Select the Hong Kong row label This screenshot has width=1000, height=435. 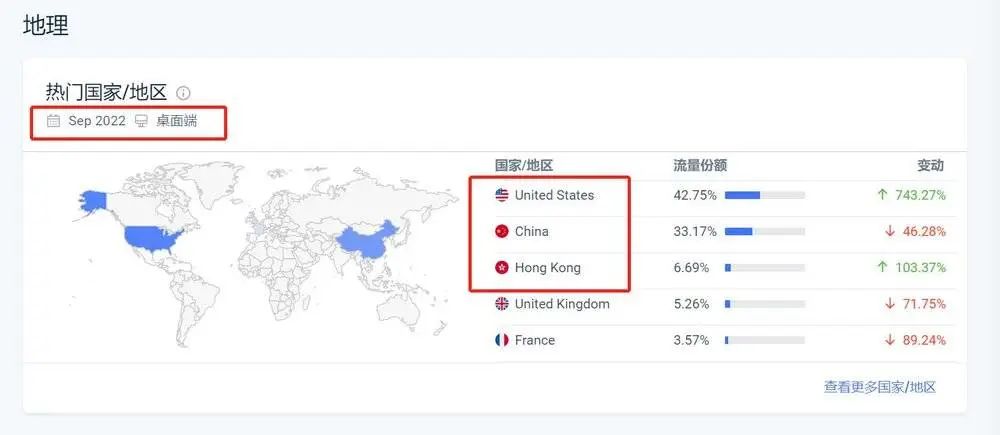pos(547,268)
